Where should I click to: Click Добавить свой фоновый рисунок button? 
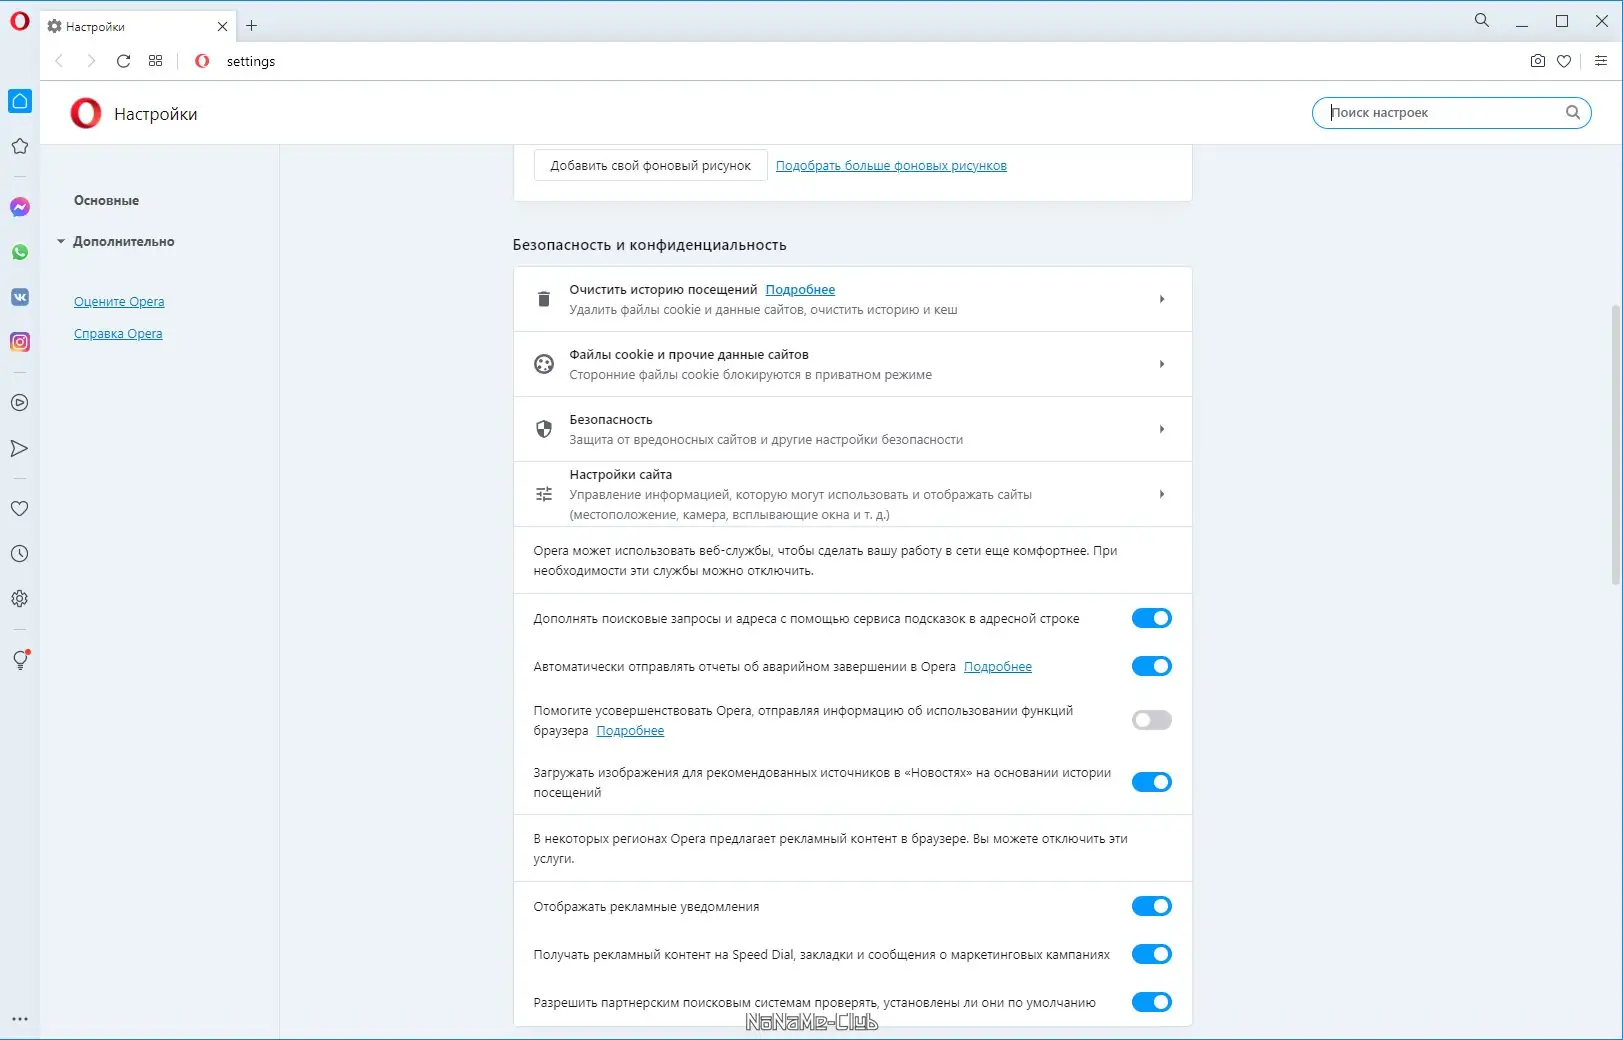tap(650, 165)
